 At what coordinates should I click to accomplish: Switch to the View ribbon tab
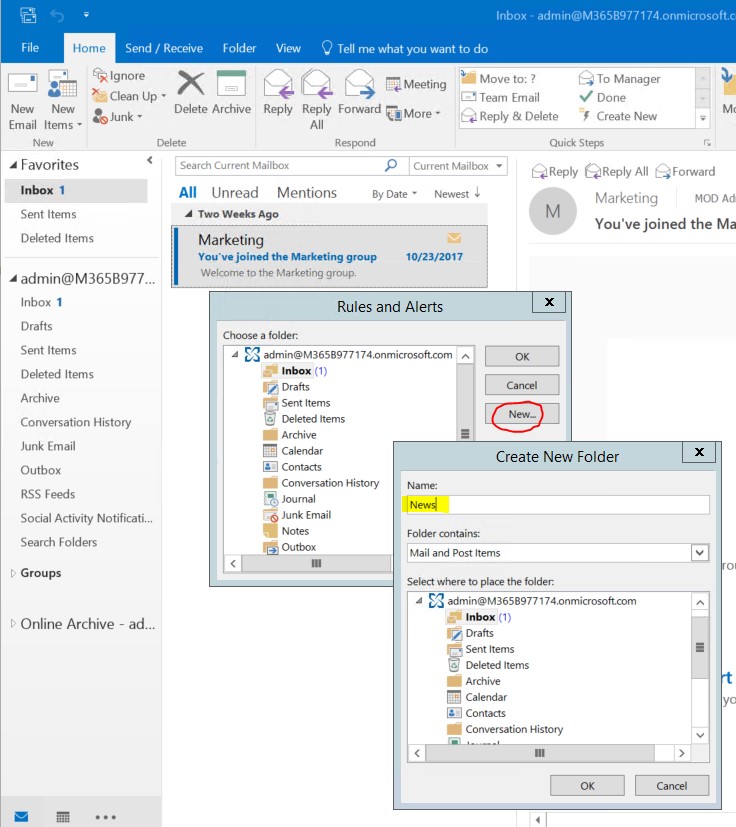(288, 48)
